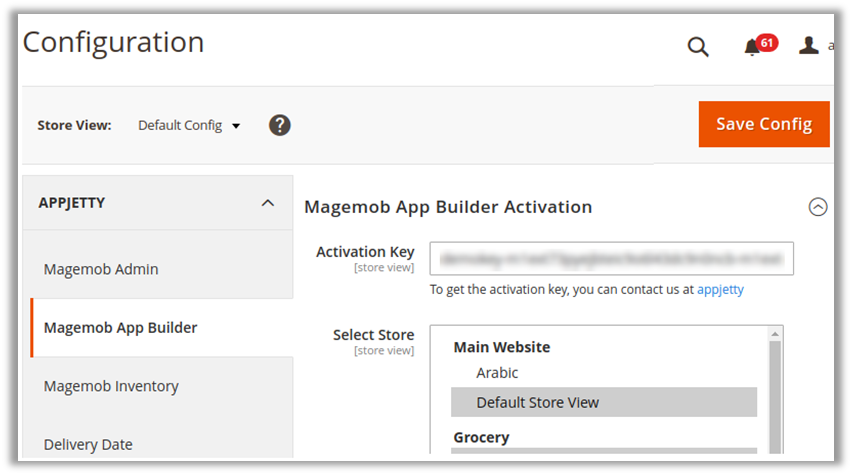Click the help question mark icon
The height and width of the screenshot is (475, 852).
280,125
